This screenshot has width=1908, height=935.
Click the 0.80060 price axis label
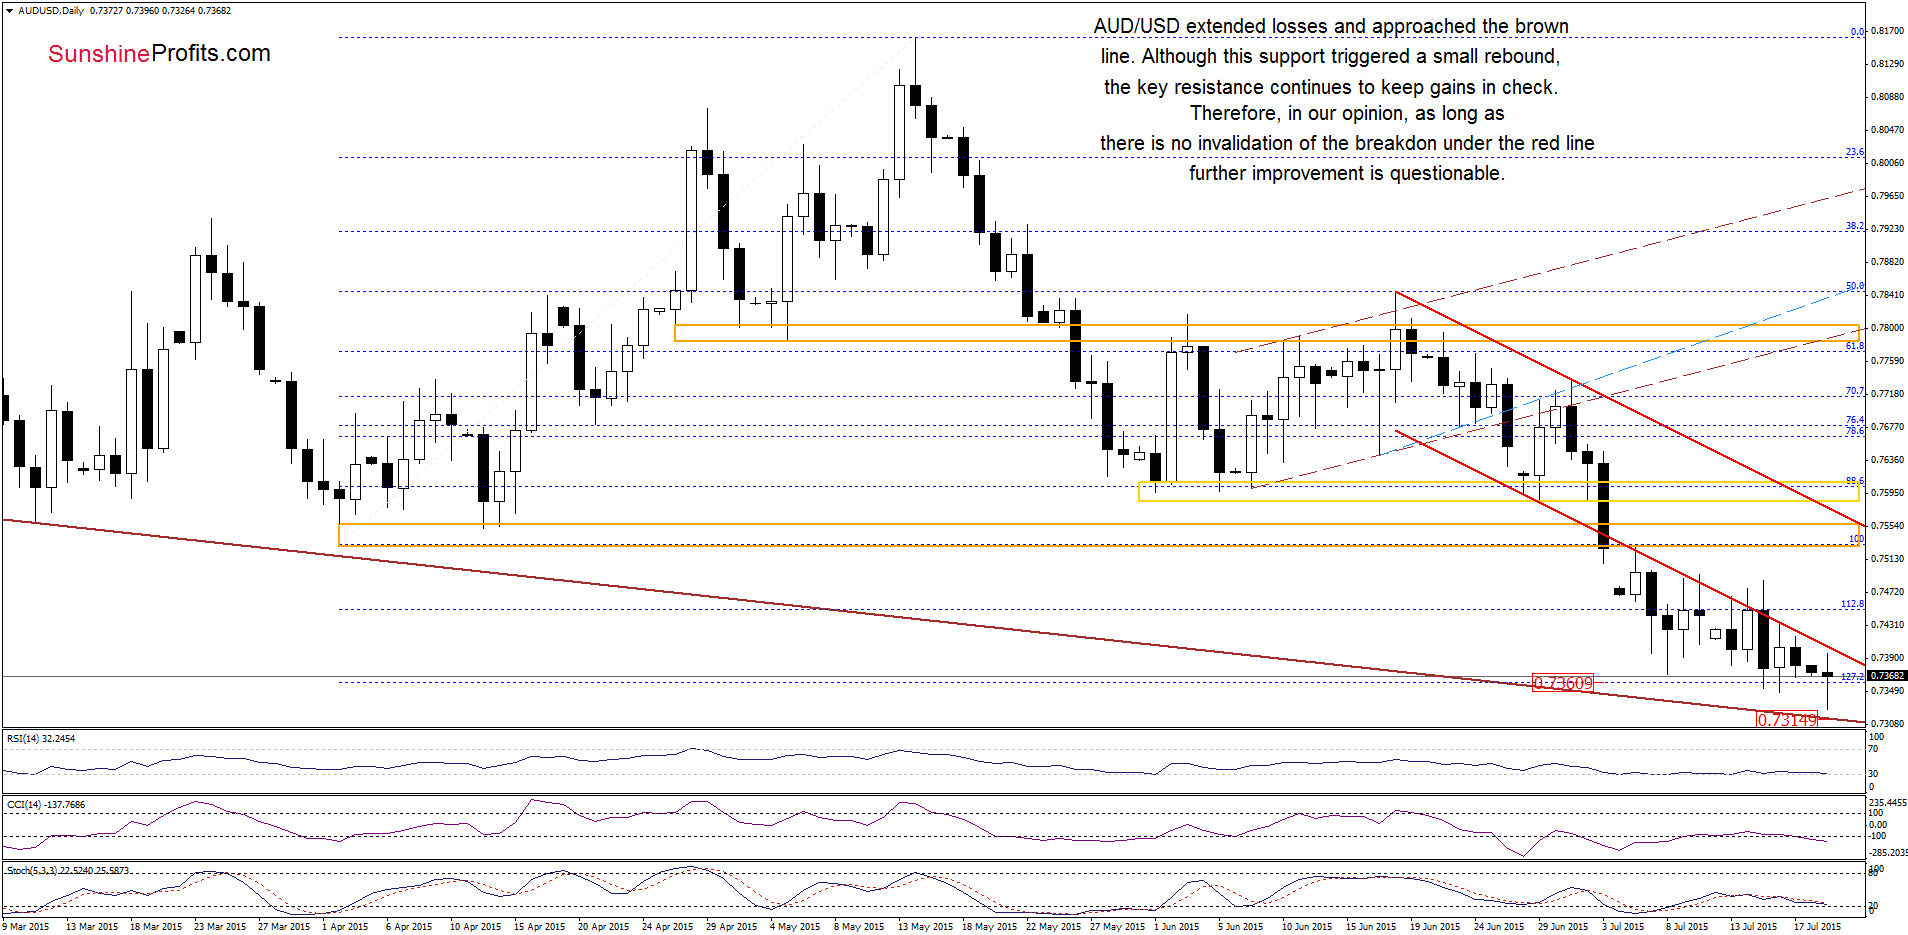pyautogui.click(x=1887, y=163)
